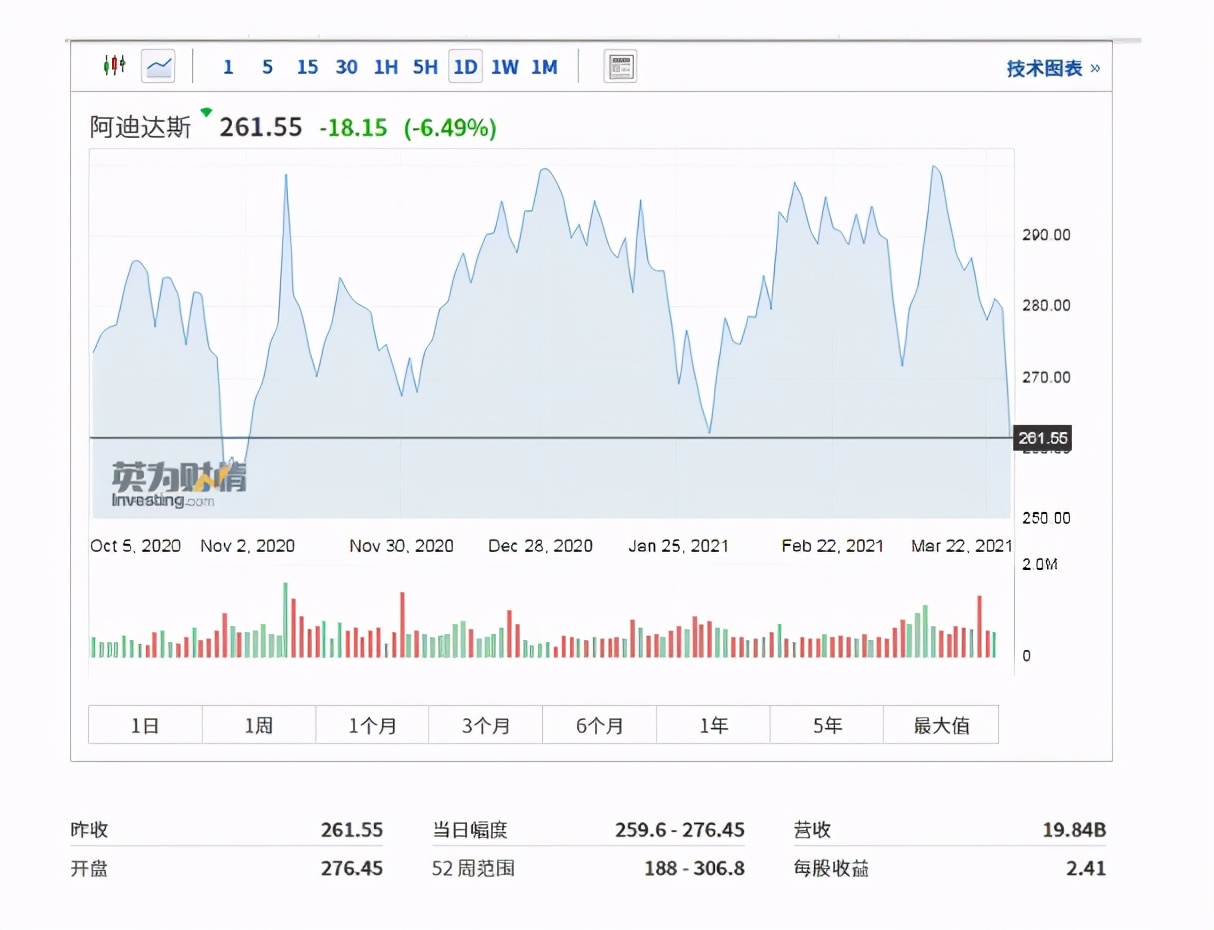
Task: Click the 阿迪达斯 stock name
Action: pos(140,127)
